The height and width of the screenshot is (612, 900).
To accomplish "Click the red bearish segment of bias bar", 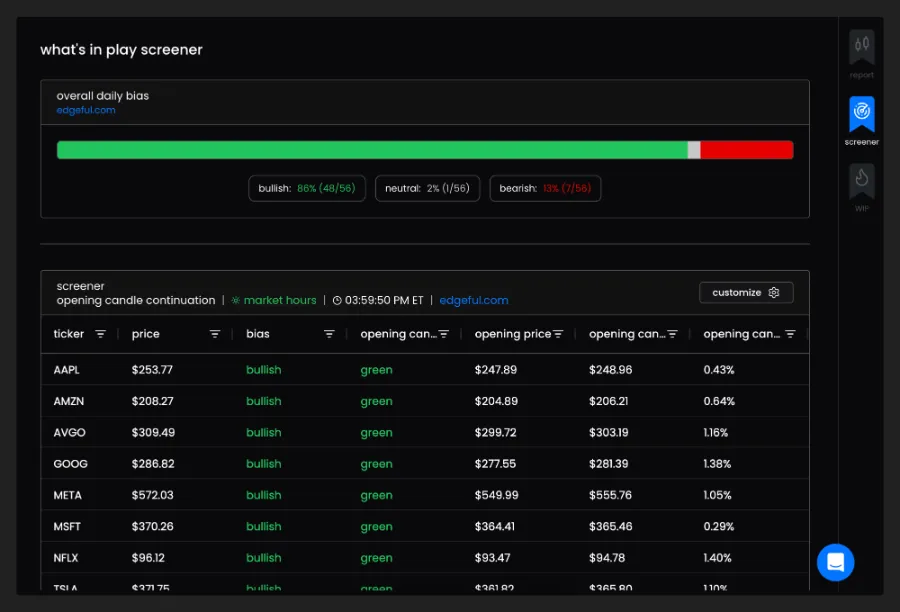I will (x=747, y=150).
